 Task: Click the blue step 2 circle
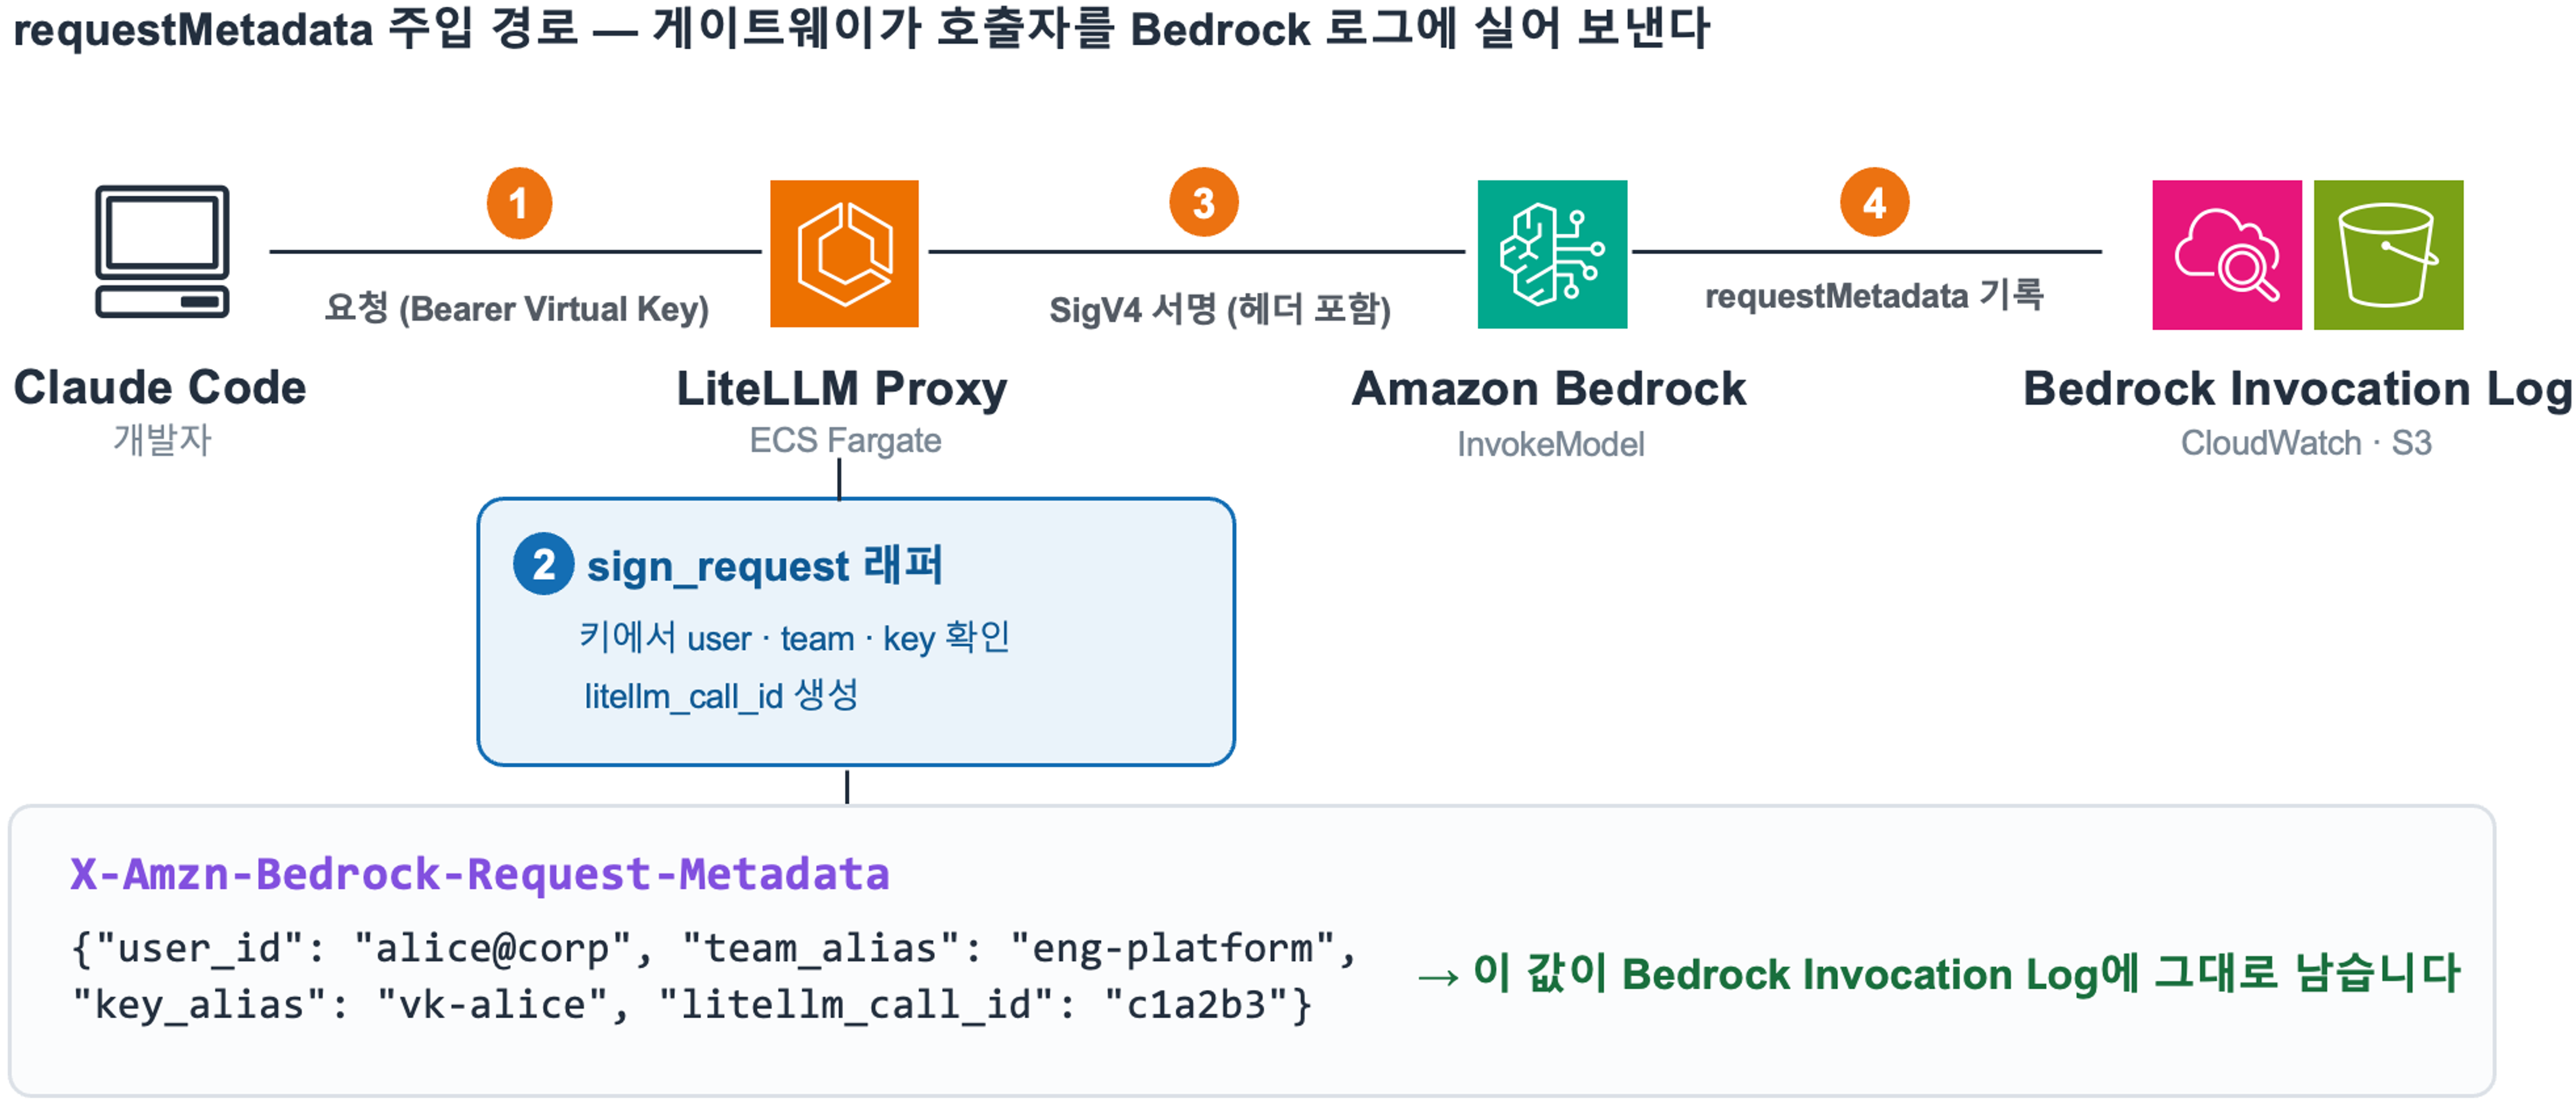tap(543, 564)
